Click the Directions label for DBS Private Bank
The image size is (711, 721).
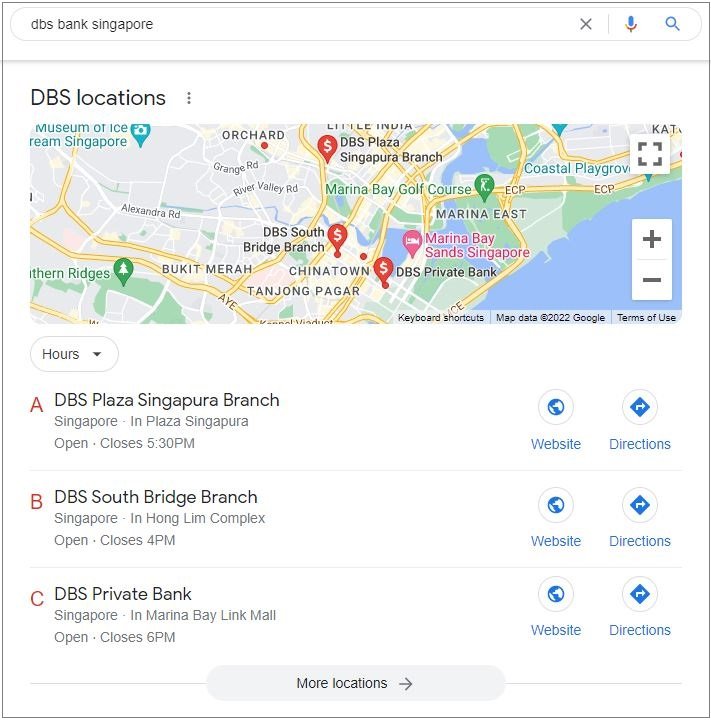pyautogui.click(x=640, y=630)
